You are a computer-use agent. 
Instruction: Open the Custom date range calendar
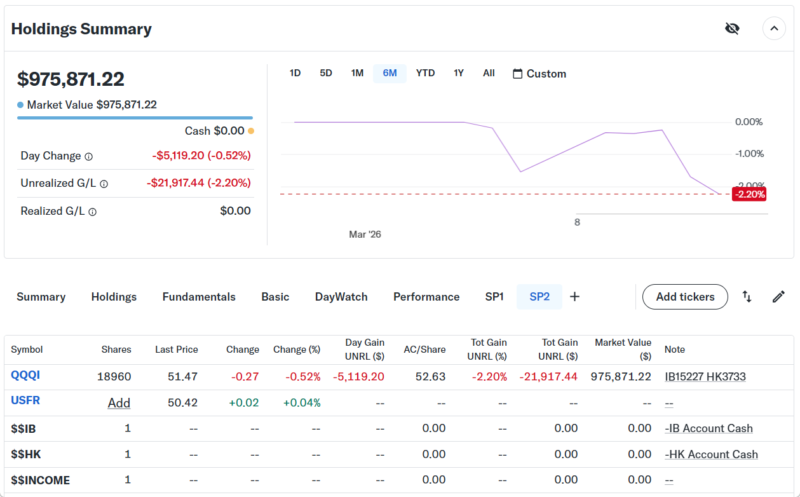[539, 74]
